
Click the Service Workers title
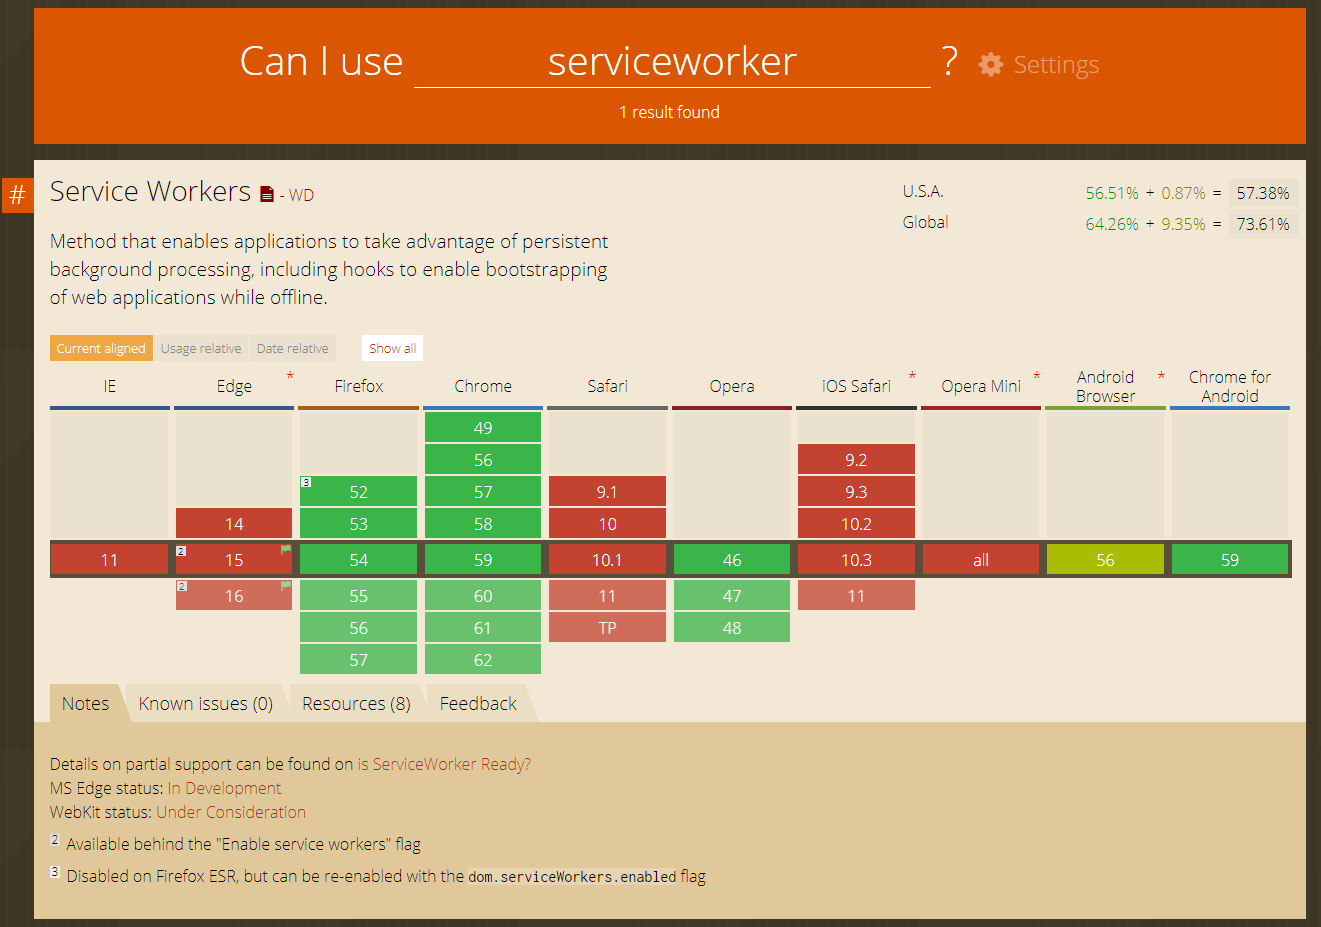(x=150, y=191)
